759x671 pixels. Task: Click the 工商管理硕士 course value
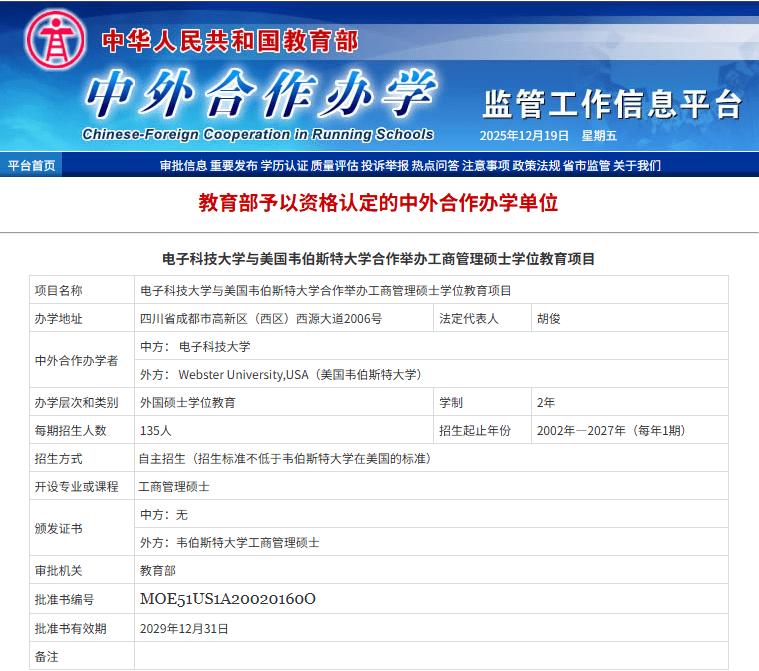point(174,487)
